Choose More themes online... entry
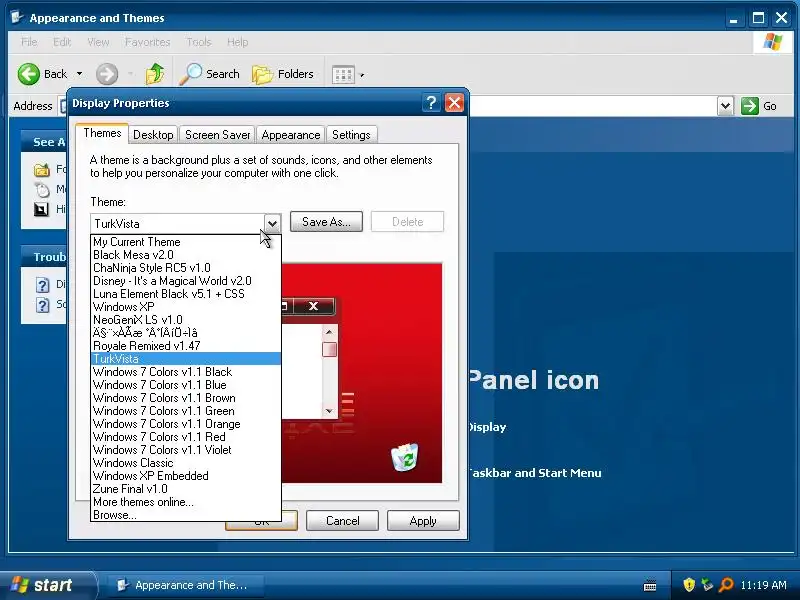Viewport: 800px width, 600px height. coord(186,502)
